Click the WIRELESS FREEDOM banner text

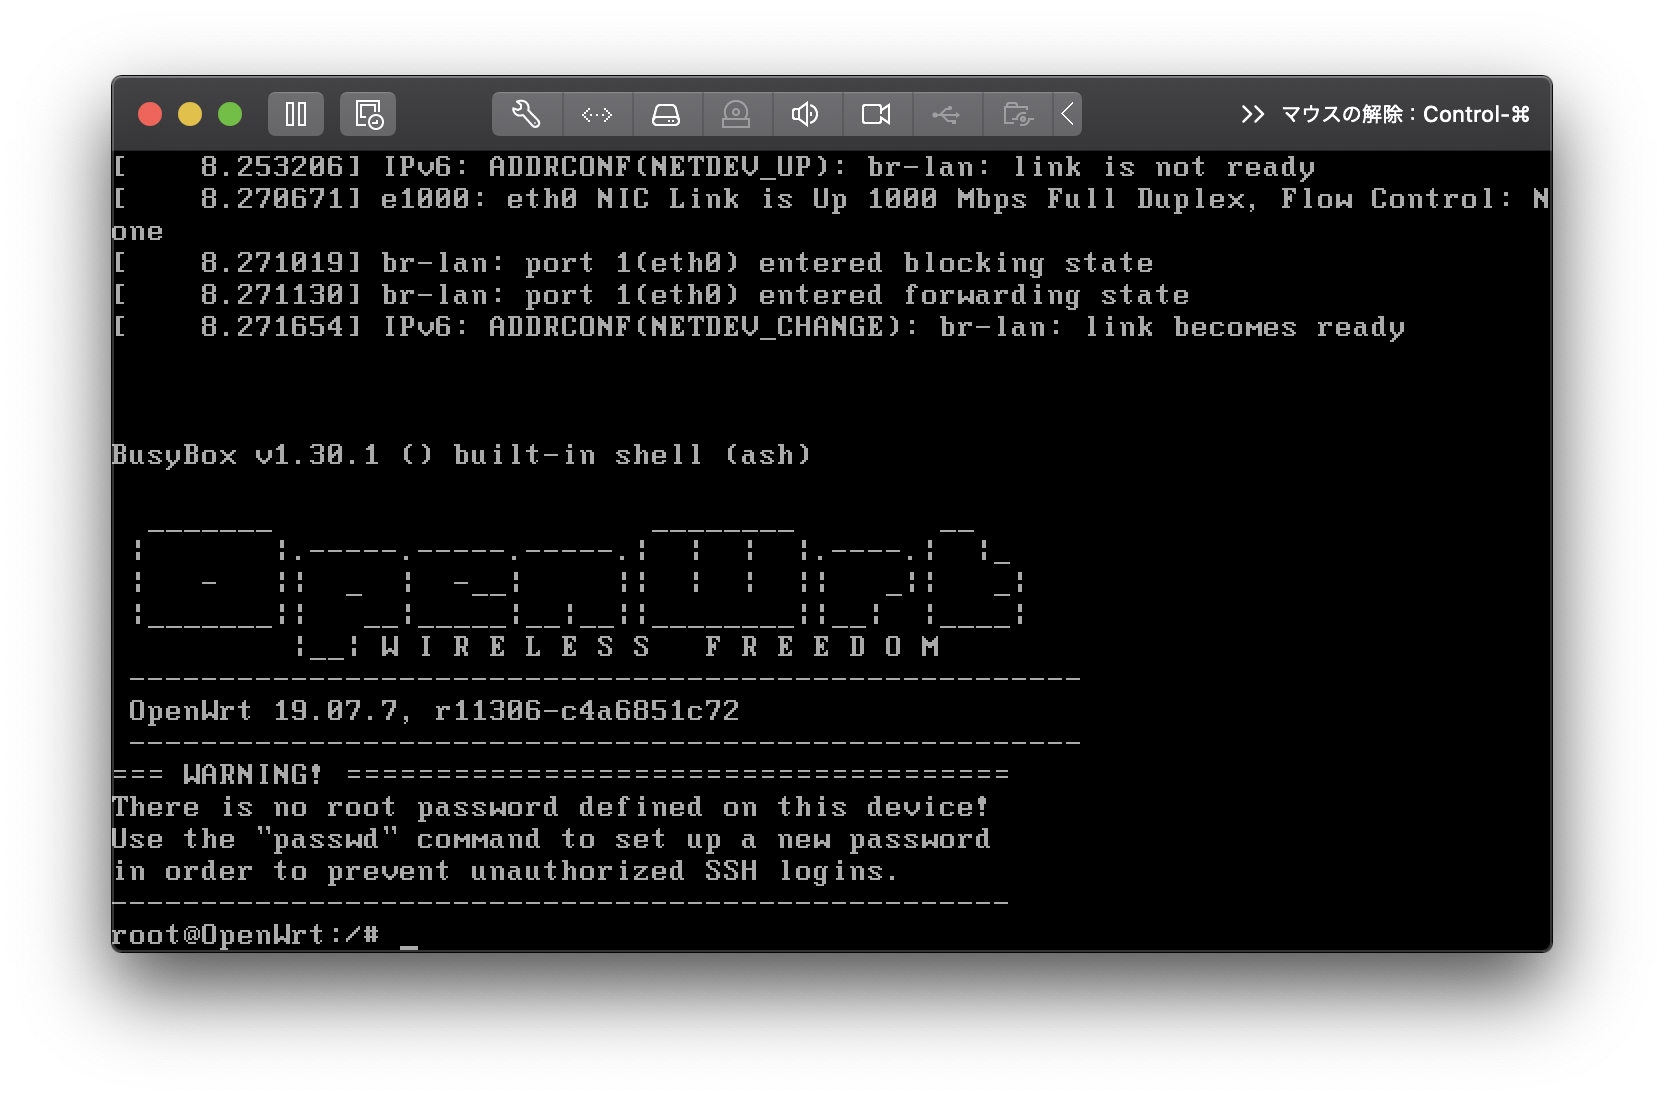(x=660, y=647)
